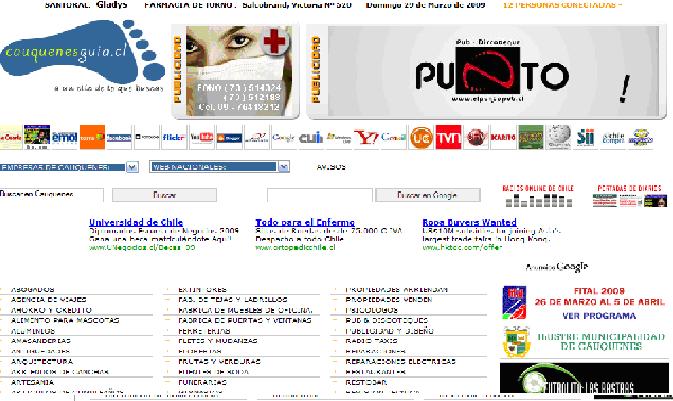Open the YouTube shortcut icon
This screenshot has height=401, width=673.
[202, 137]
